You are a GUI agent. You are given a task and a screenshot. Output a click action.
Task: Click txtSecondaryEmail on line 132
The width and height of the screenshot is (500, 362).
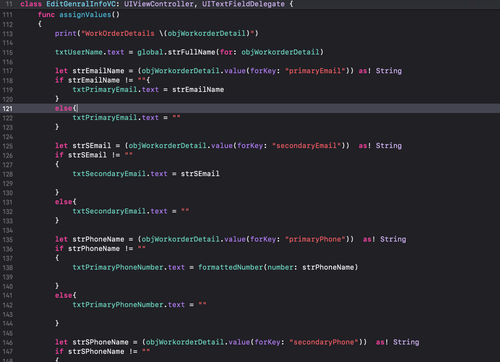click(109, 211)
